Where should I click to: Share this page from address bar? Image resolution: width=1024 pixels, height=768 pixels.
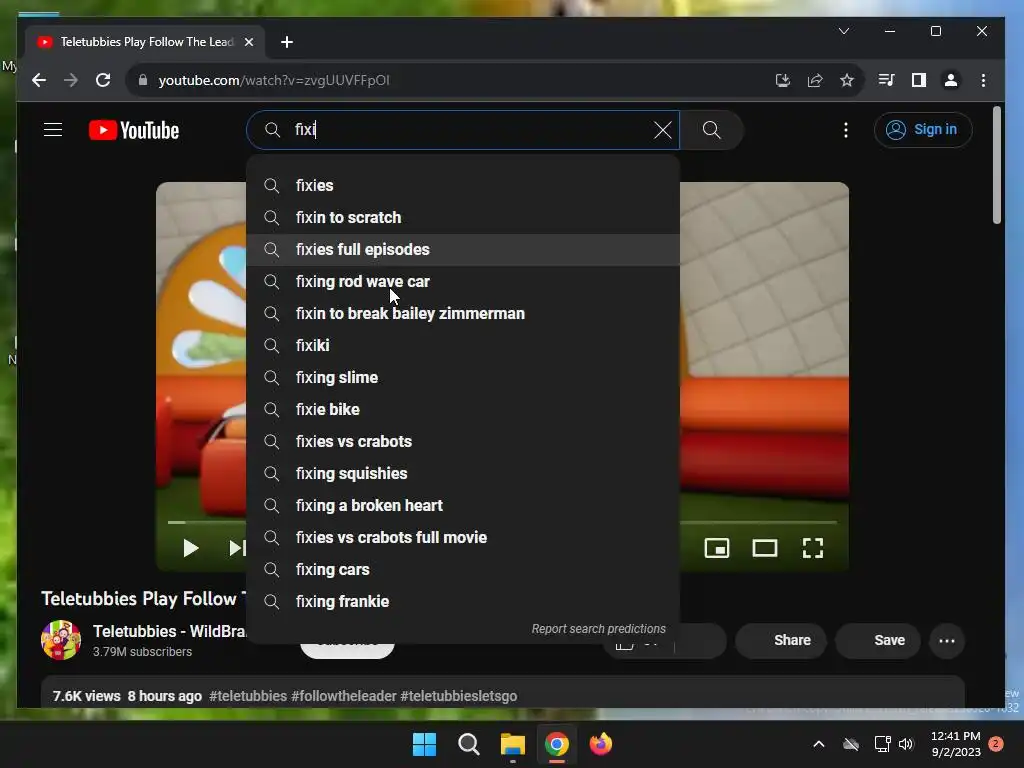[x=814, y=80]
